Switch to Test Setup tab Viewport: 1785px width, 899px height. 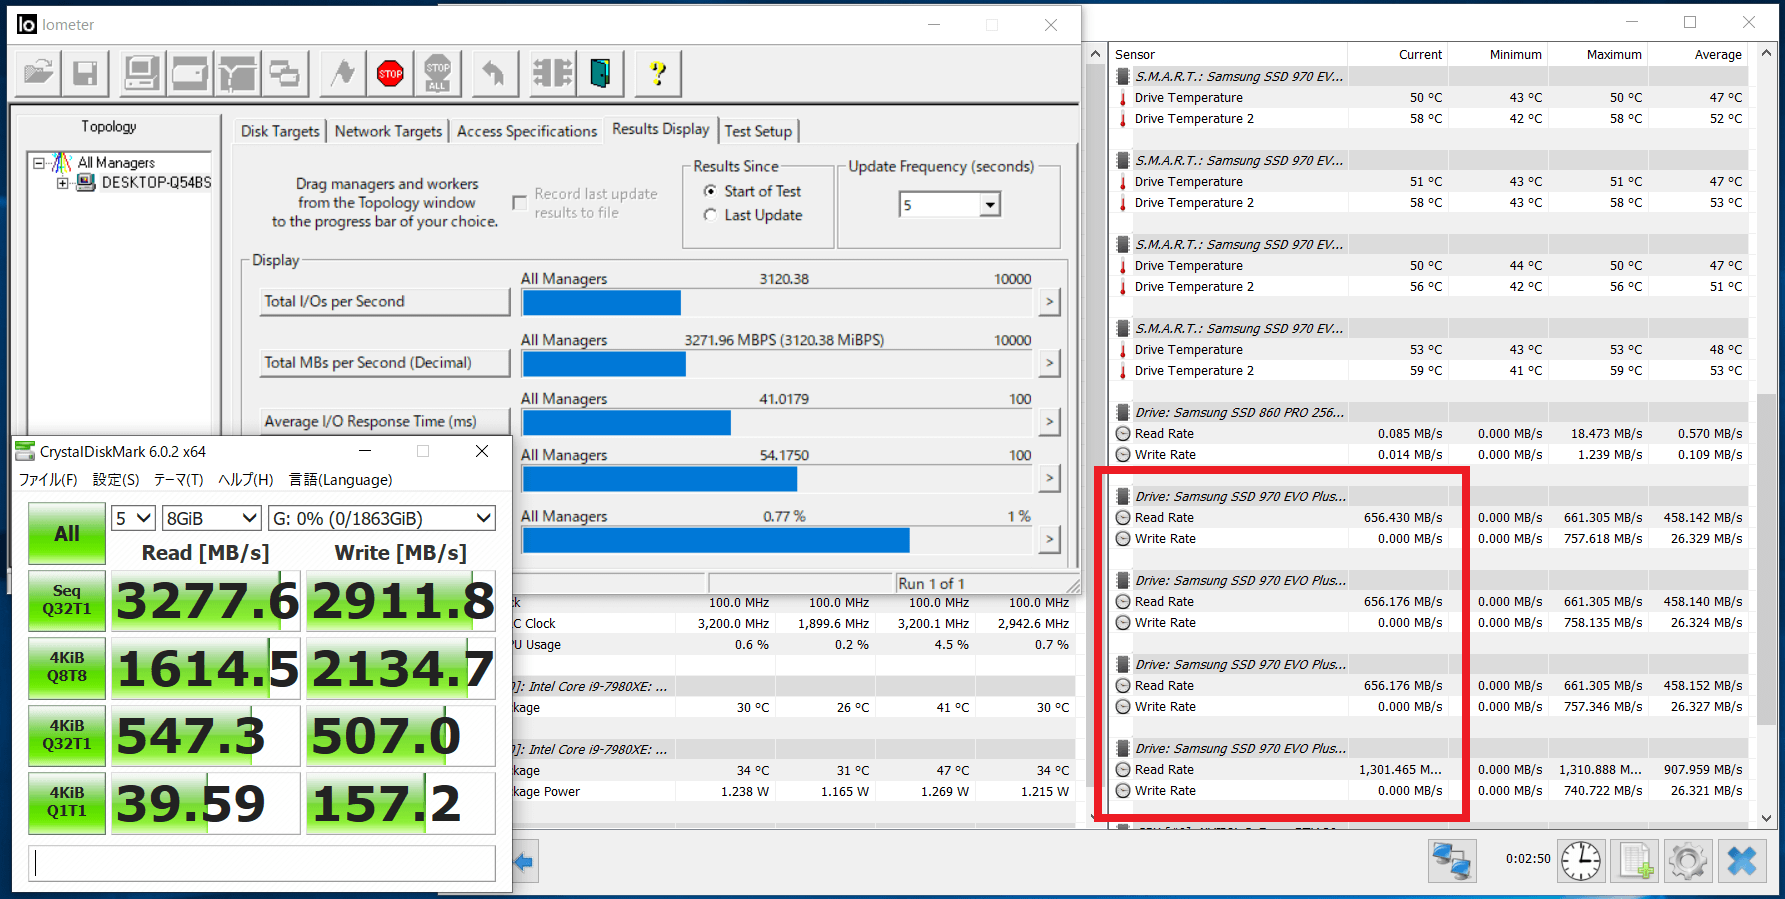click(758, 131)
